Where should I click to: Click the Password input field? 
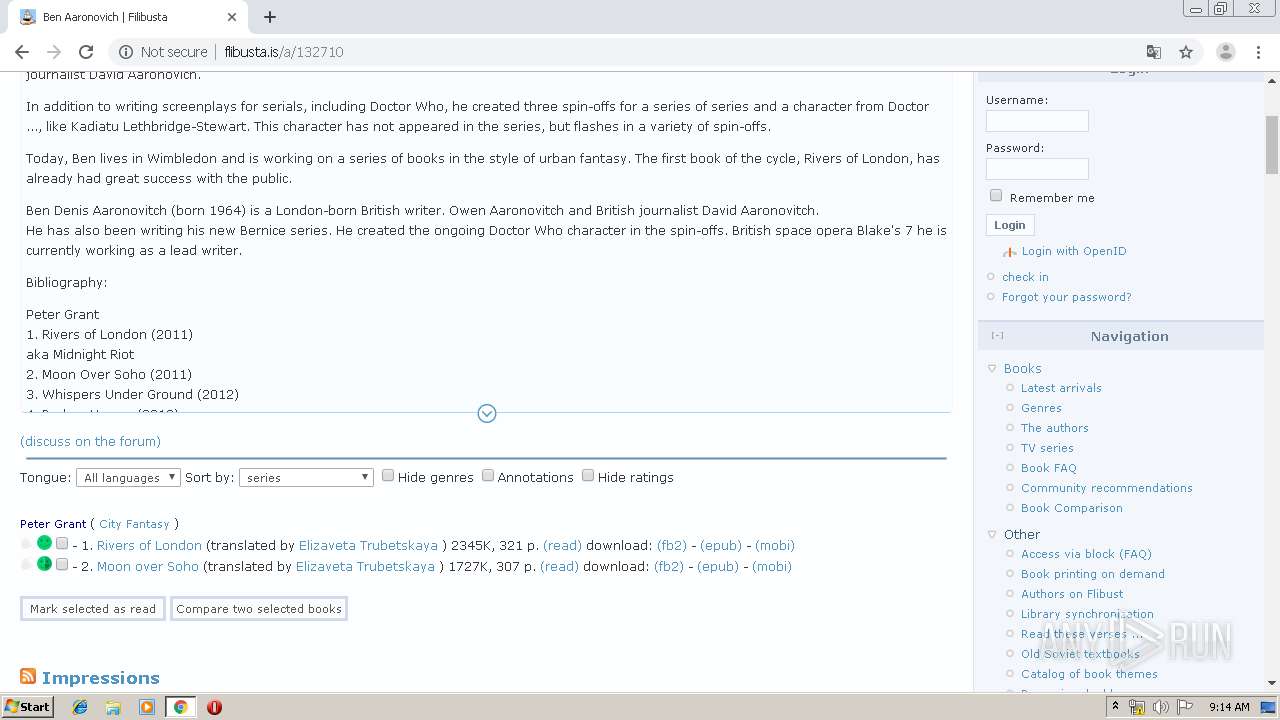[1037, 169]
